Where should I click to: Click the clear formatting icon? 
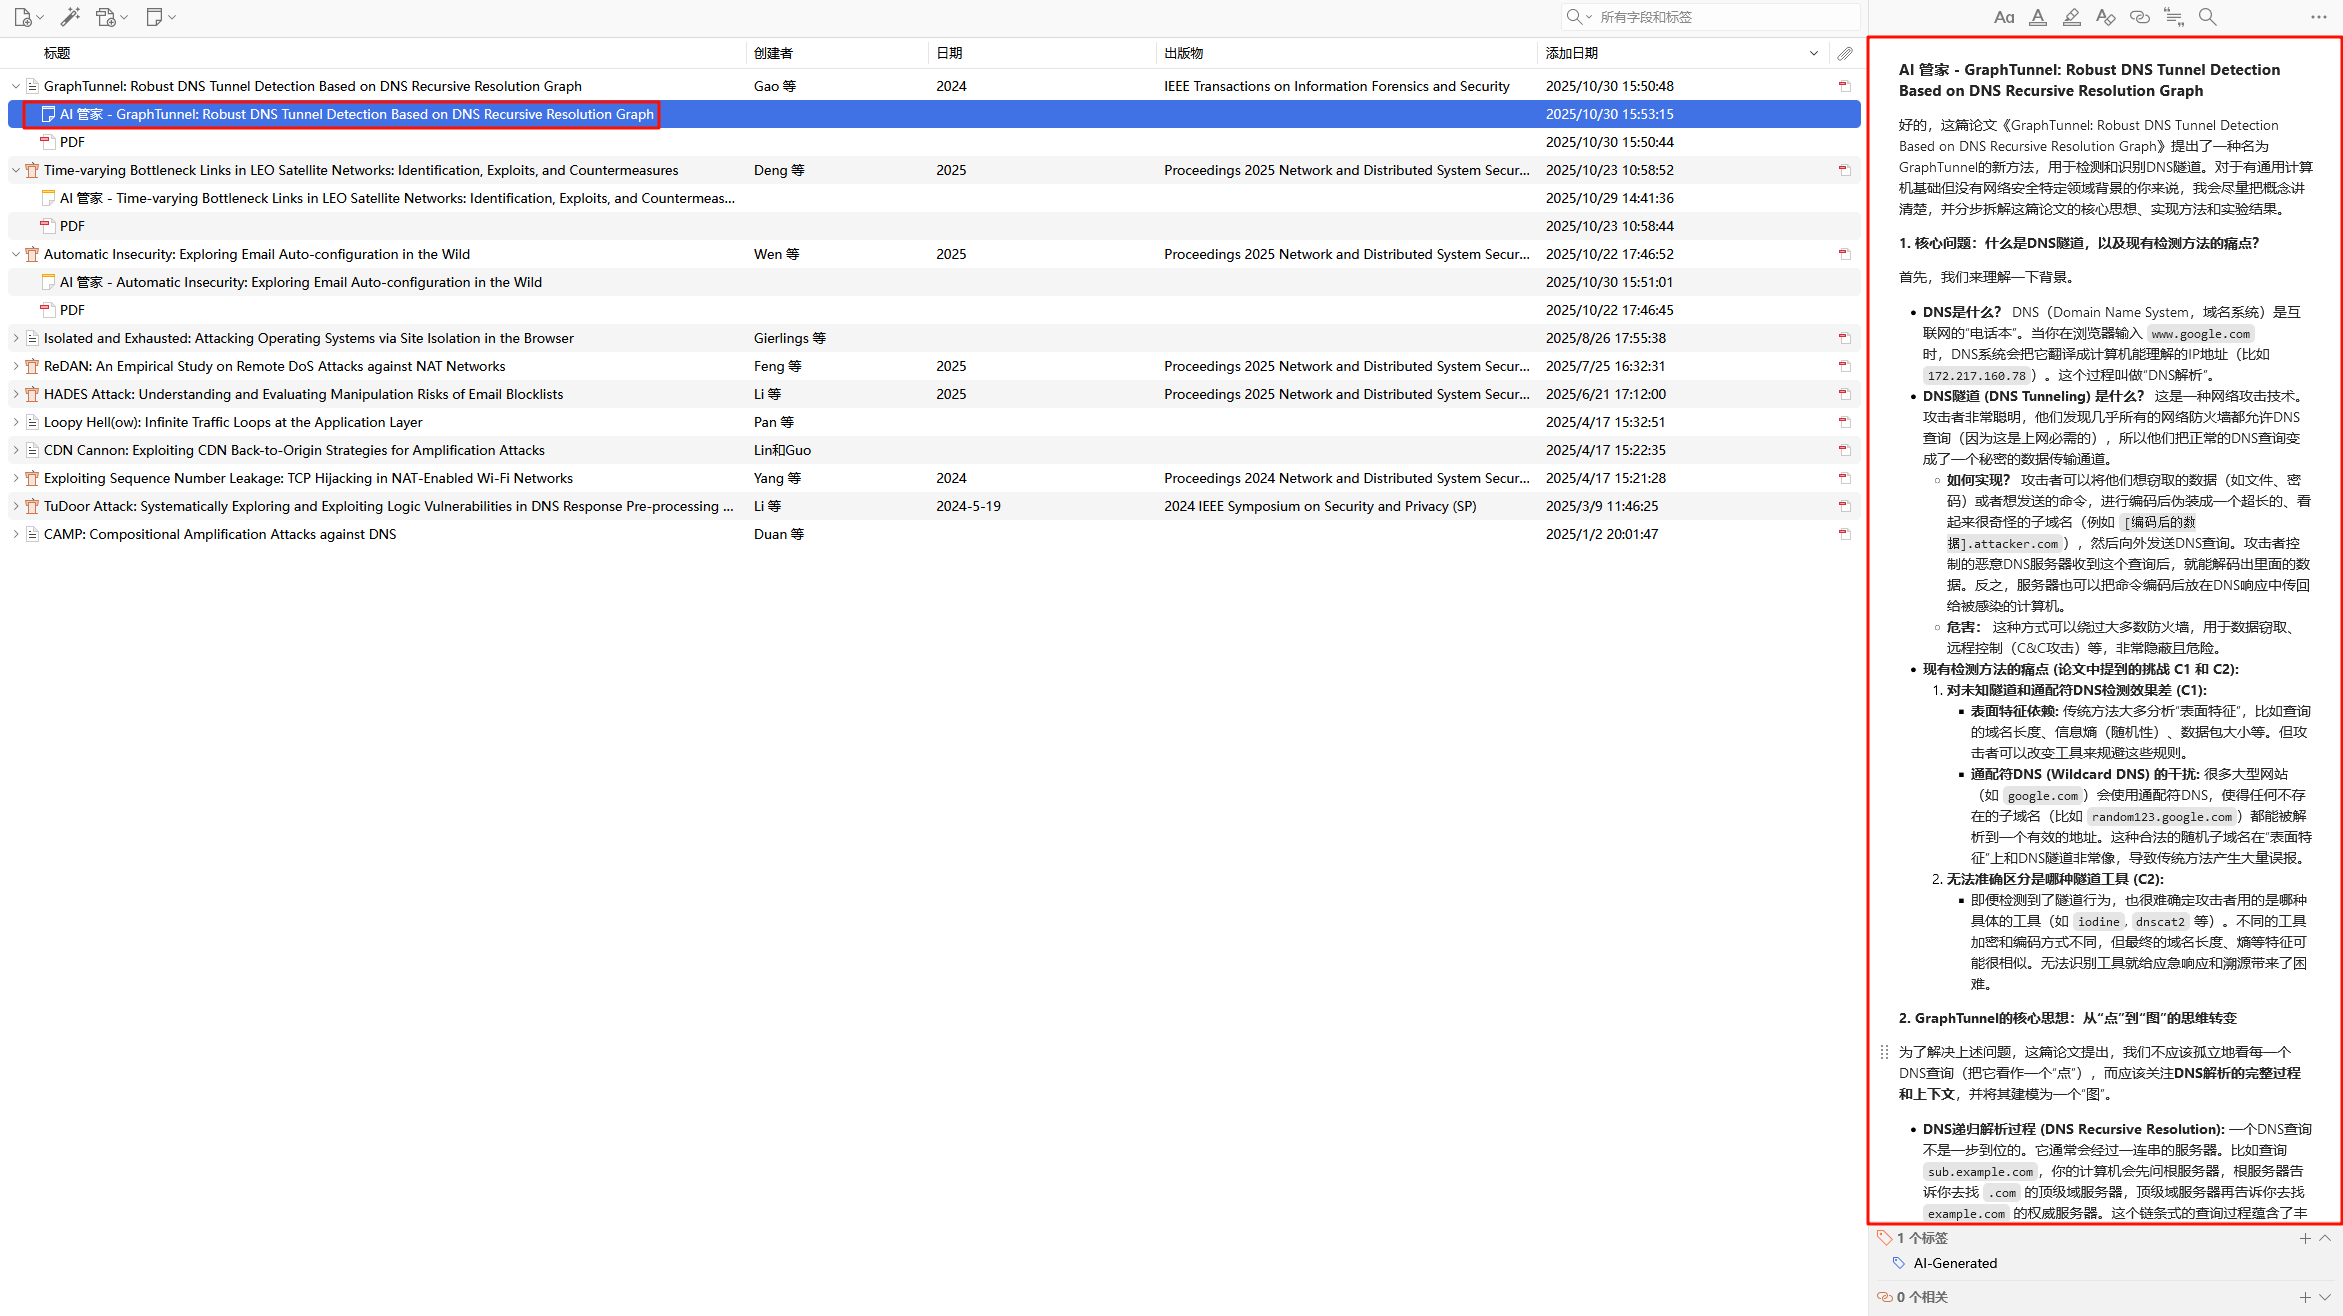click(2105, 17)
